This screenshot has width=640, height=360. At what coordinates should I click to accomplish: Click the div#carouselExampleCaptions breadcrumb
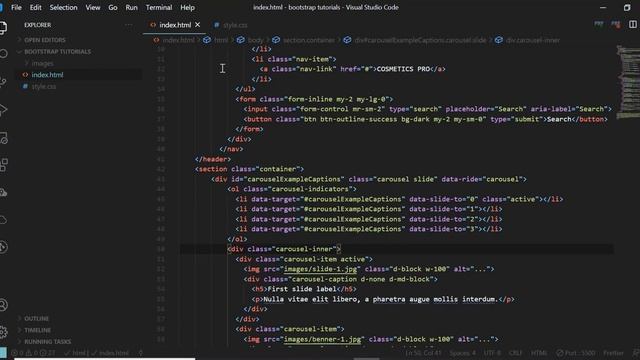(x=420, y=40)
